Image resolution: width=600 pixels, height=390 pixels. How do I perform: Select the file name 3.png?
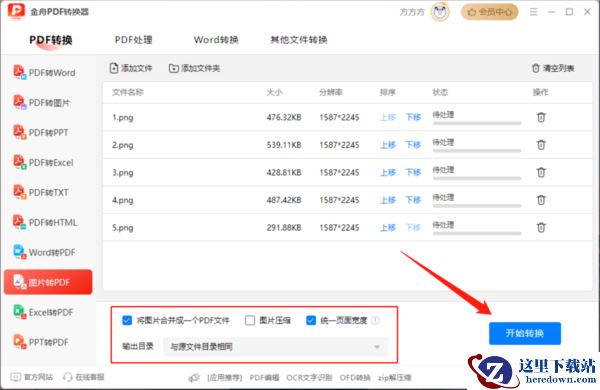pos(123,173)
